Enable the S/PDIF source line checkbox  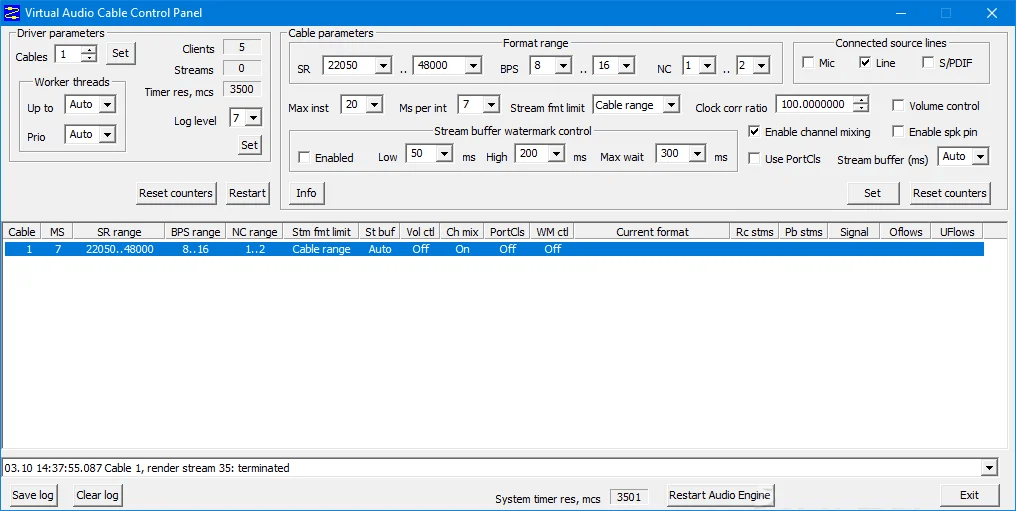point(928,63)
